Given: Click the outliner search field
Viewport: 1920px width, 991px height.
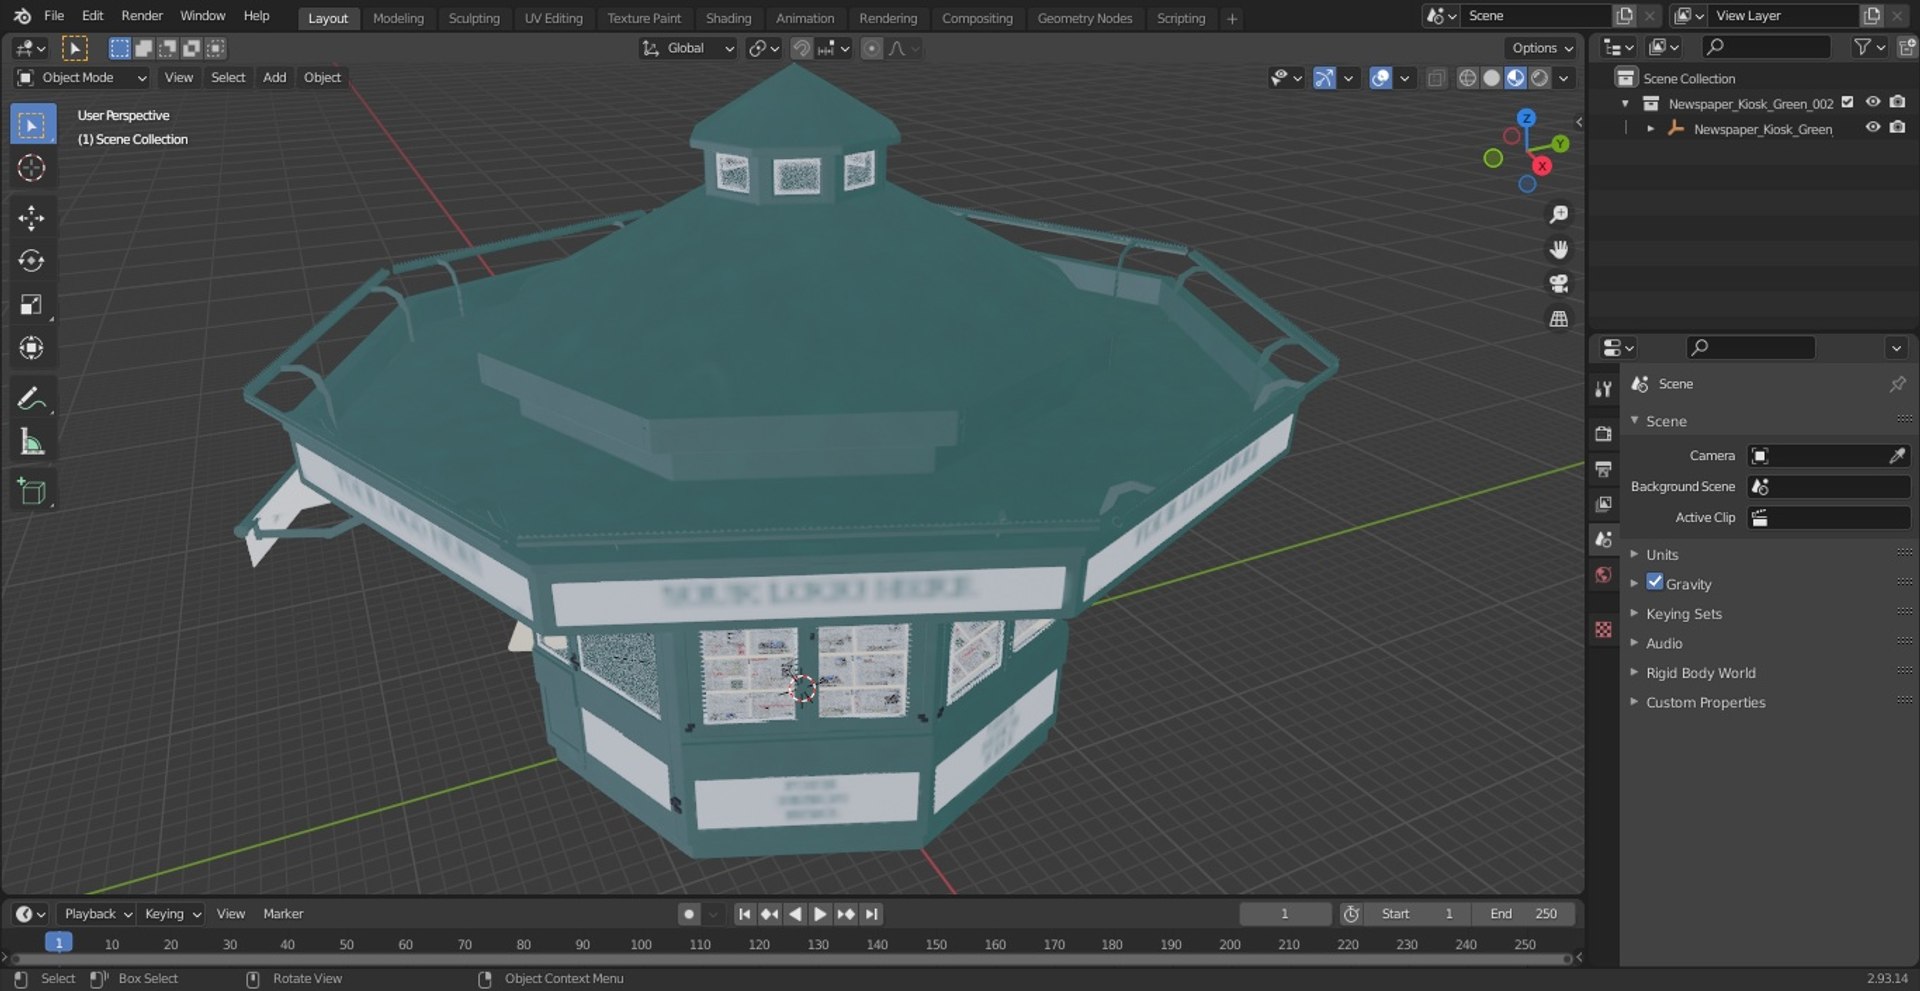Looking at the screenshot, I should [1767, 47].
